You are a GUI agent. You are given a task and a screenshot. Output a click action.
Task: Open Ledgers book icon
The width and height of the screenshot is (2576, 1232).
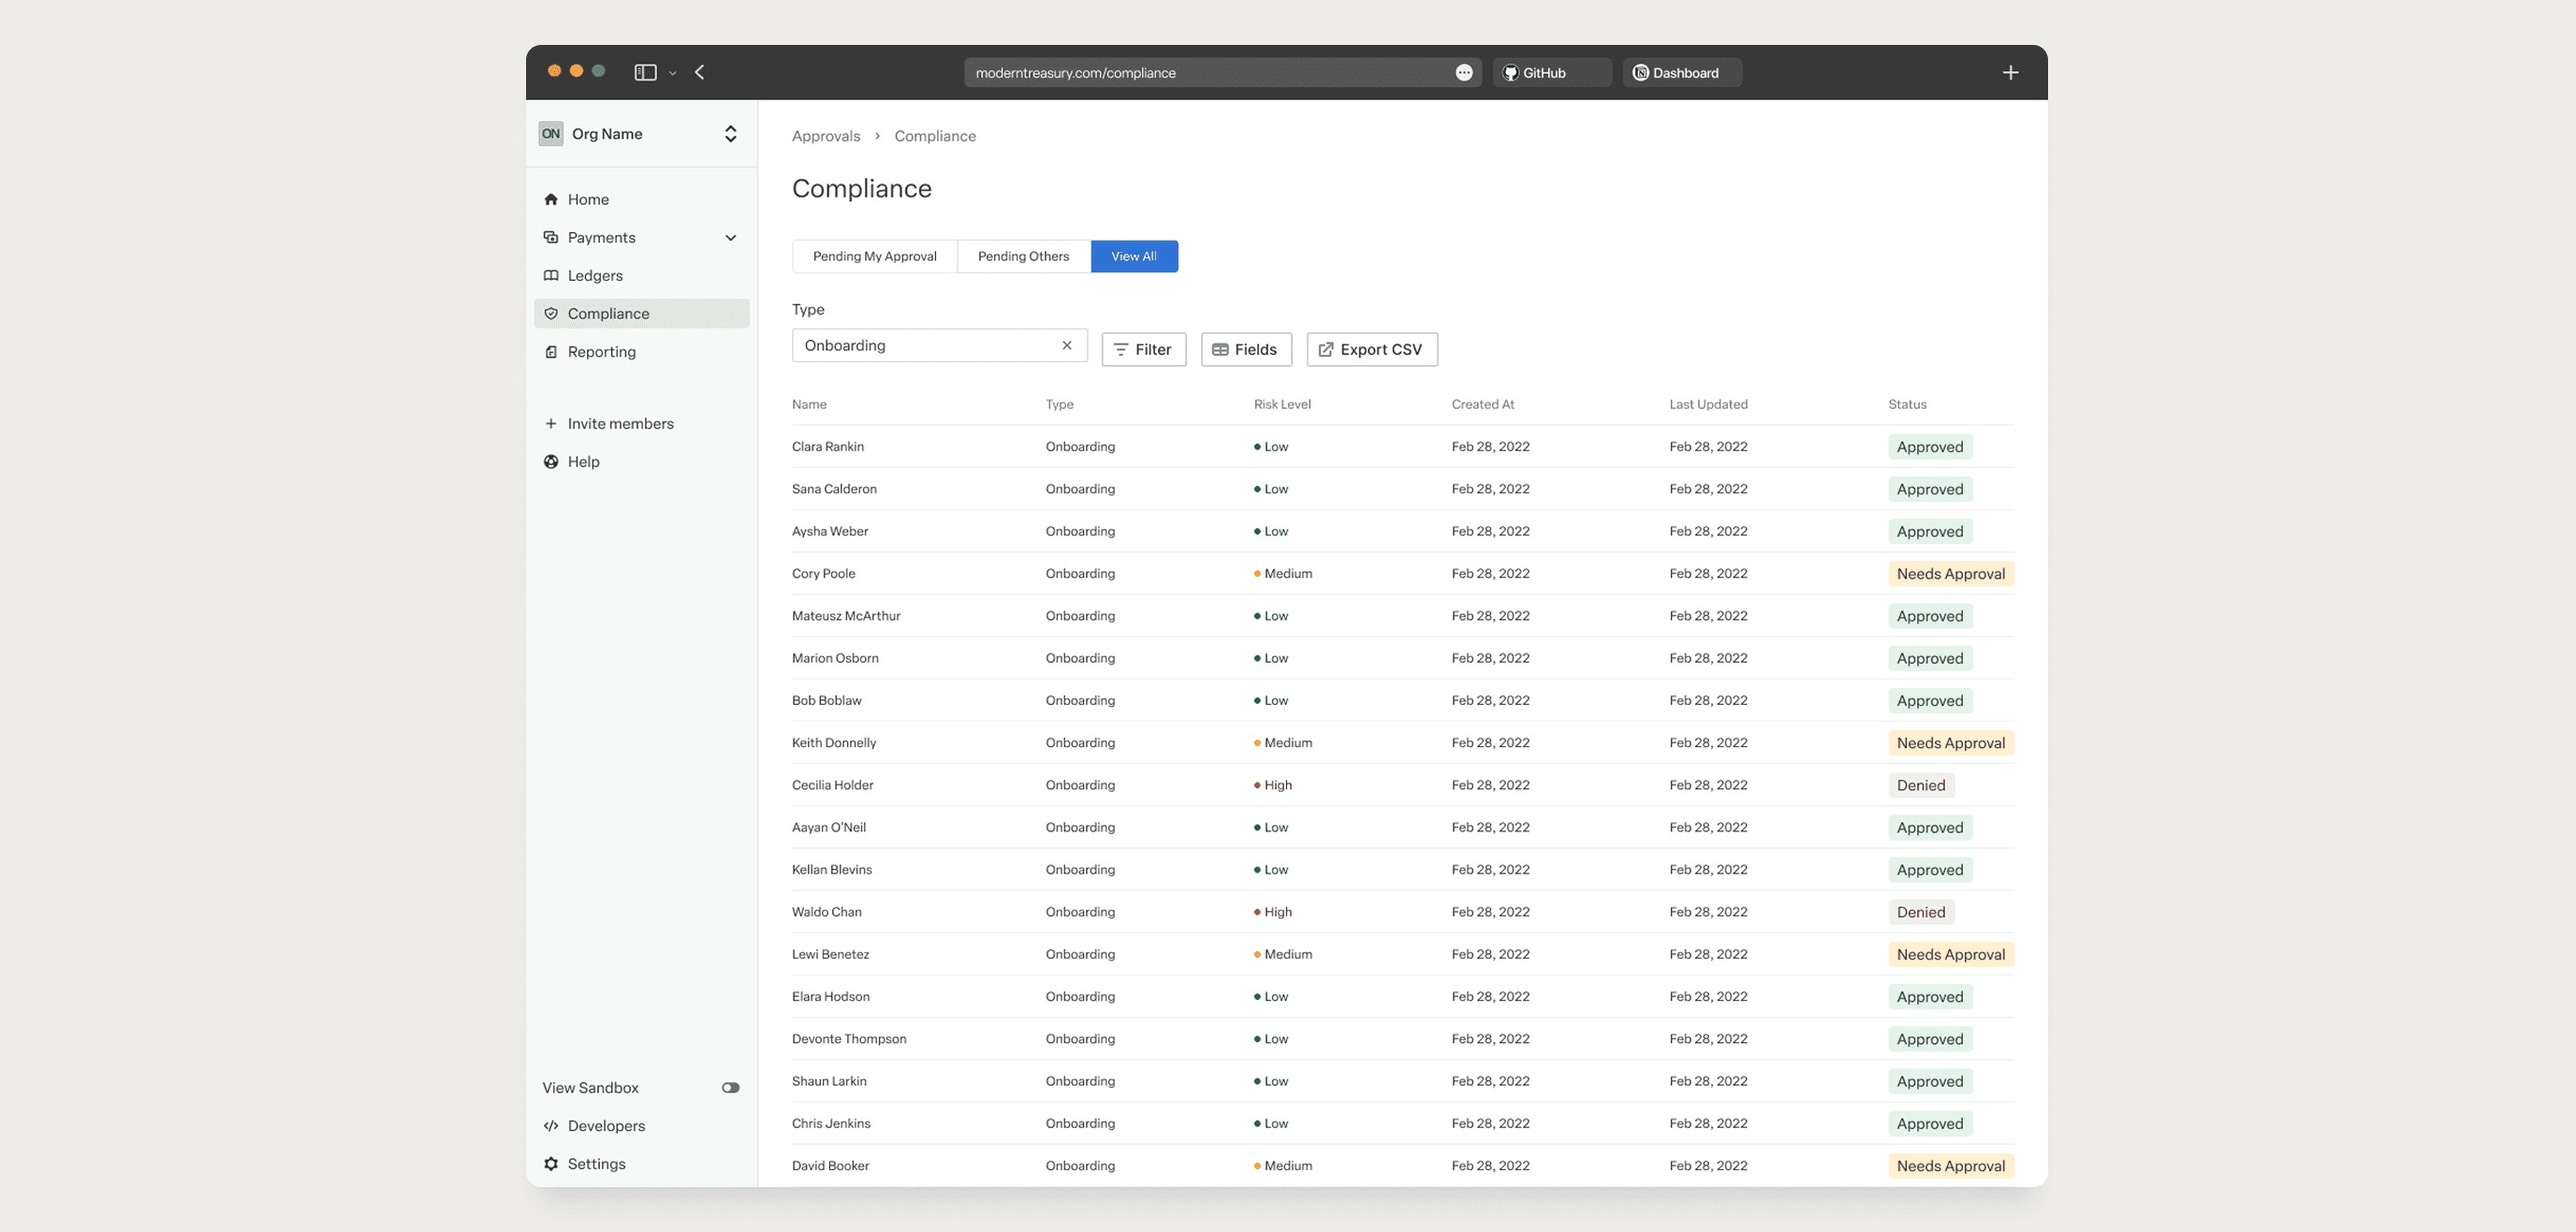coord(551,275)
